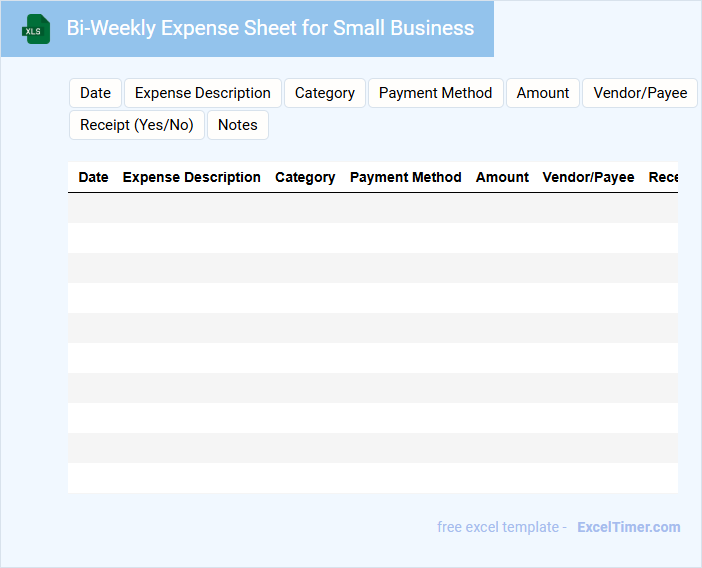Image resolution: width=702 pixels, height=568 pixels.
Task: Click the last empty table row
Action: (372, 478)
